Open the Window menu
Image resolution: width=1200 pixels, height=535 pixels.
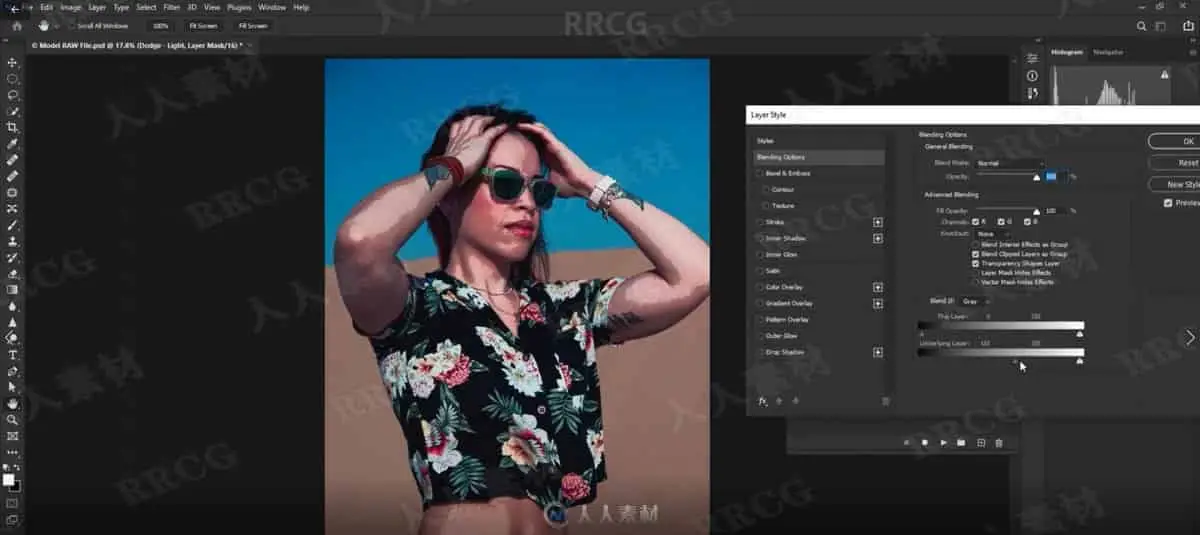tap(272, 7)
